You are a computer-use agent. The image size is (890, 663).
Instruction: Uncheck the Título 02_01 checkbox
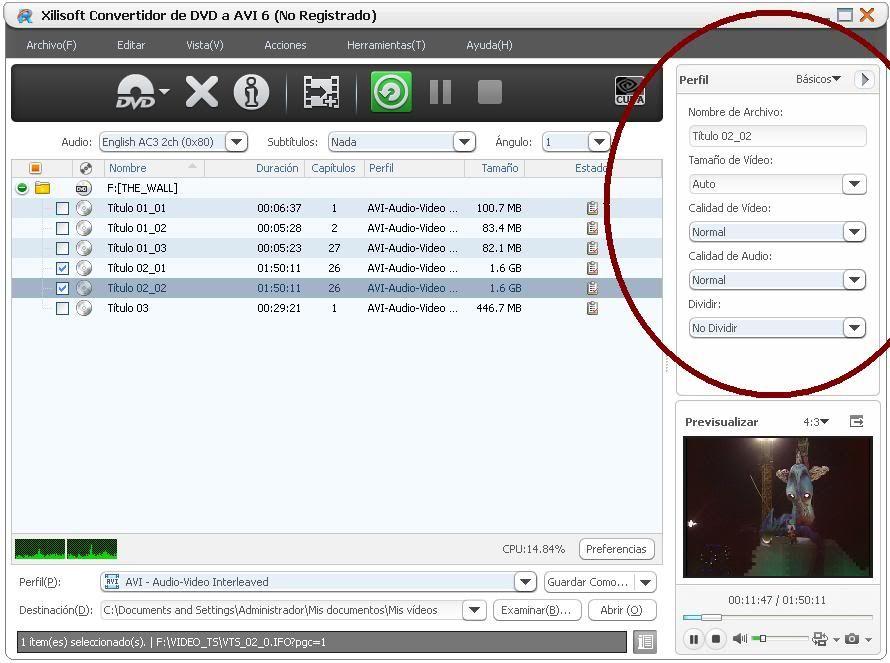coord(62,268)
